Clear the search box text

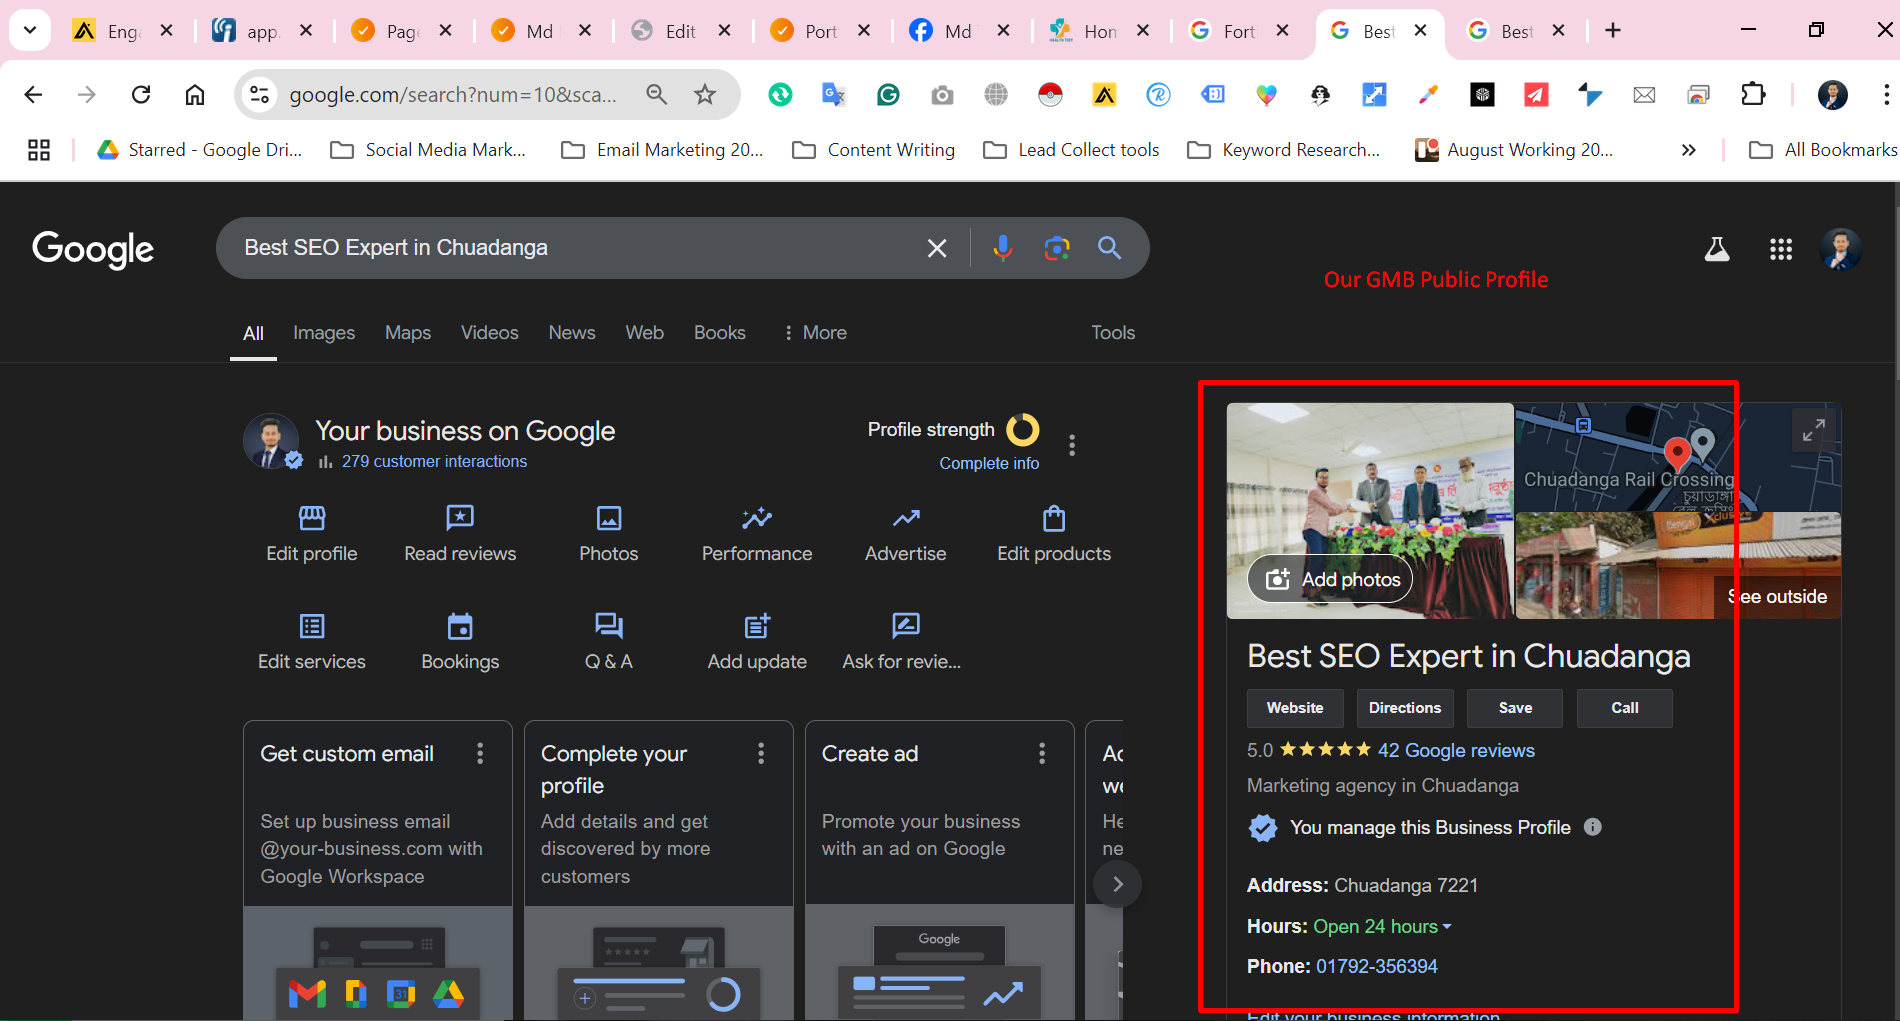pyautogui.click(x=937, y=248)
